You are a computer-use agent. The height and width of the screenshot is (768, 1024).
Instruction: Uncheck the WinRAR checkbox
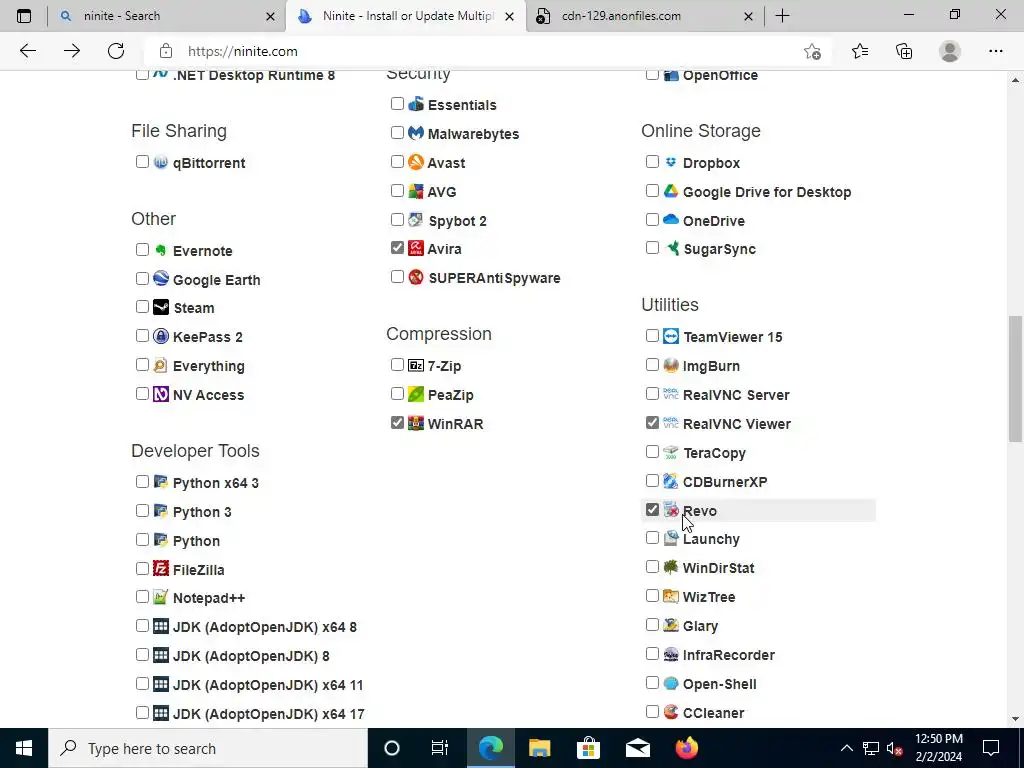397,423
